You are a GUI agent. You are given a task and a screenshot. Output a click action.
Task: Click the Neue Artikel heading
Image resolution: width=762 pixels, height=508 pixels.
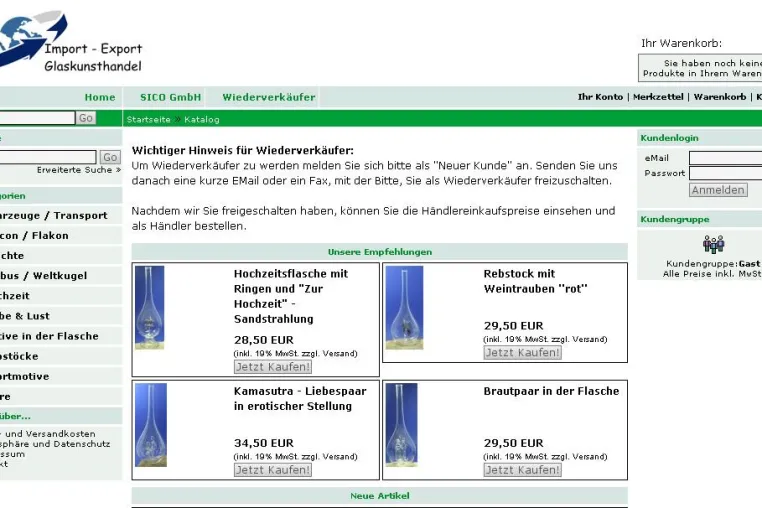(380, 496)
